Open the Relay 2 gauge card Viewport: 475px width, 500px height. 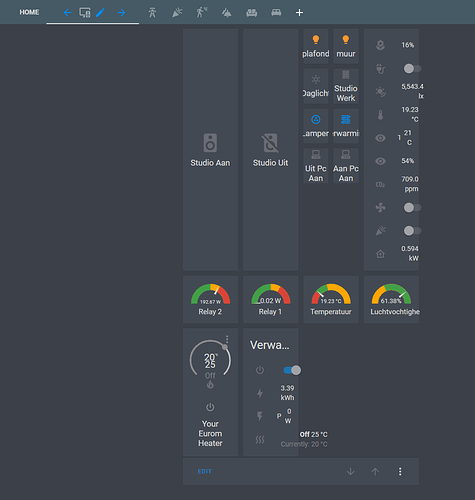[x=210, y=299]
